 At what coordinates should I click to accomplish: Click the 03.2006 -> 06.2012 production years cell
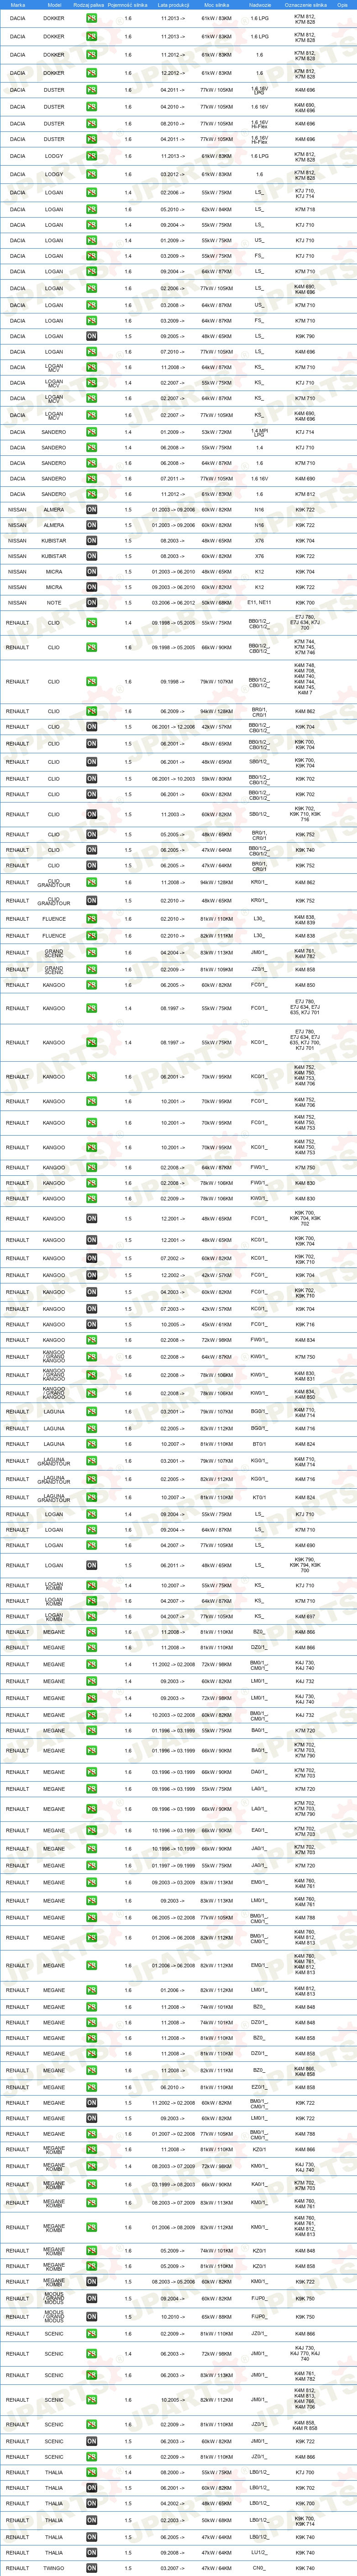click(173, 603)
